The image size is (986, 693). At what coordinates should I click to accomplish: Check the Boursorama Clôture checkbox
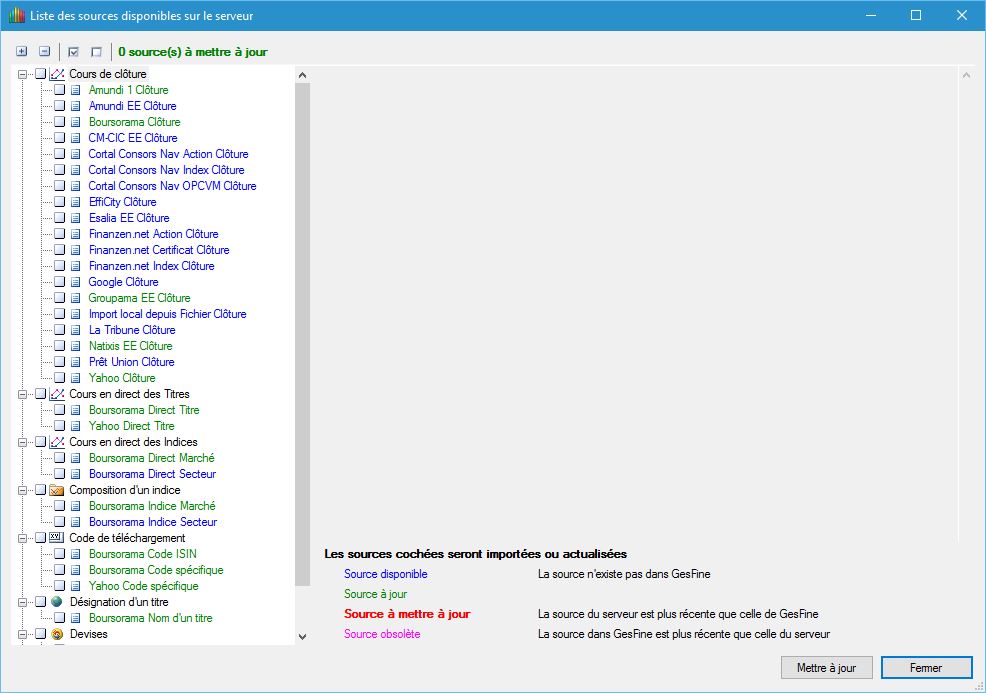click(59, 122)
